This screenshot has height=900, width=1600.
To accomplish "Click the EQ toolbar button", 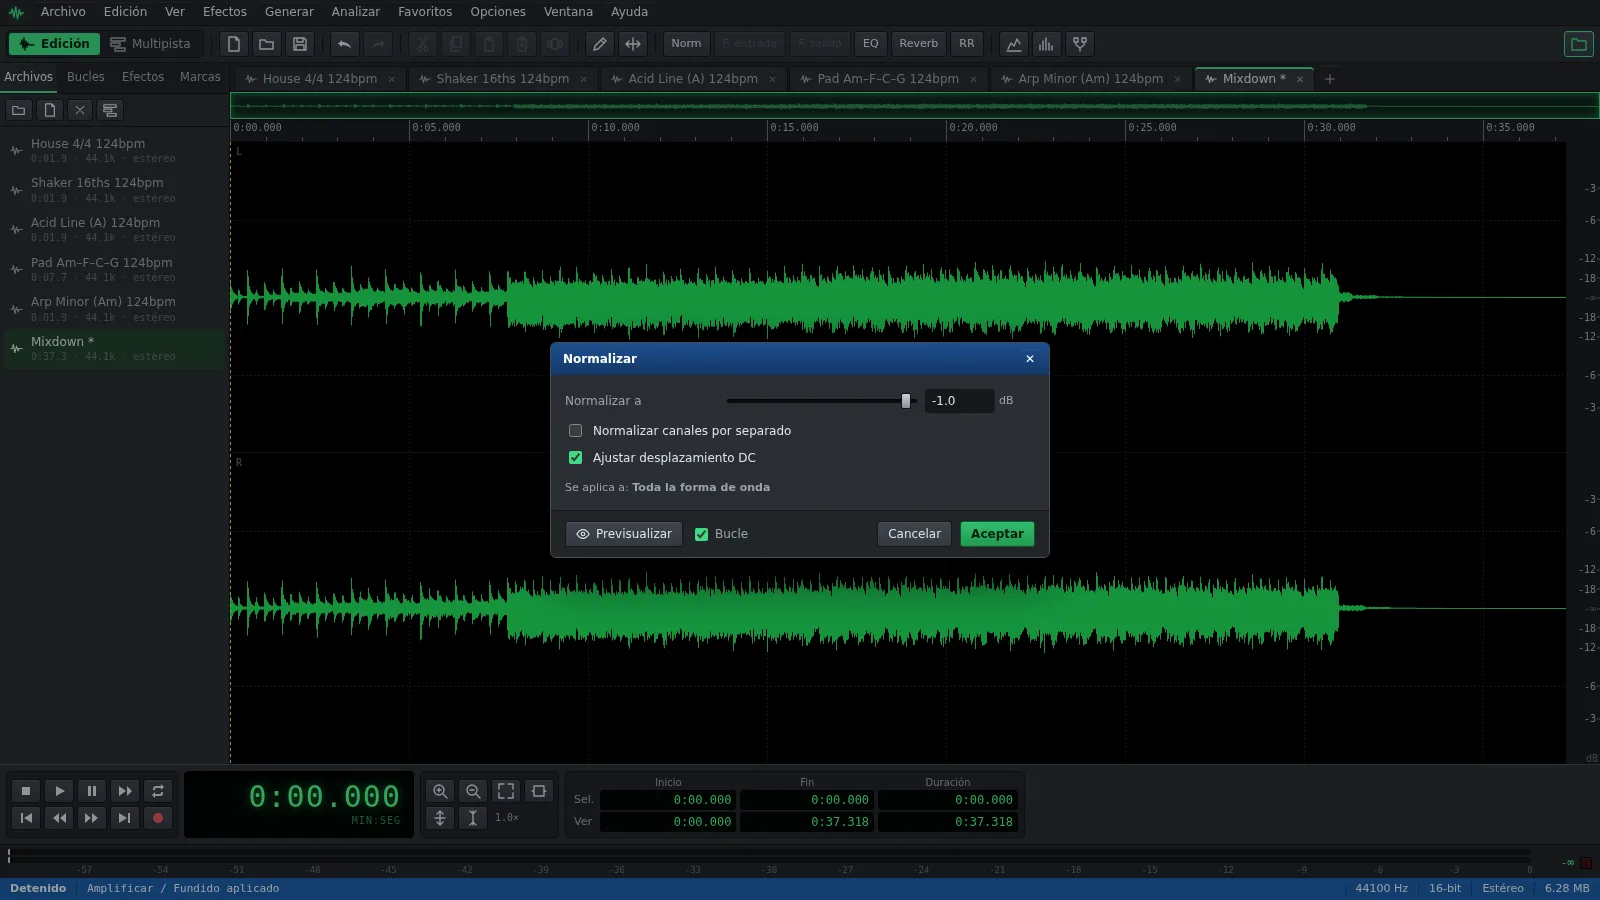I will tap(871, 44).
